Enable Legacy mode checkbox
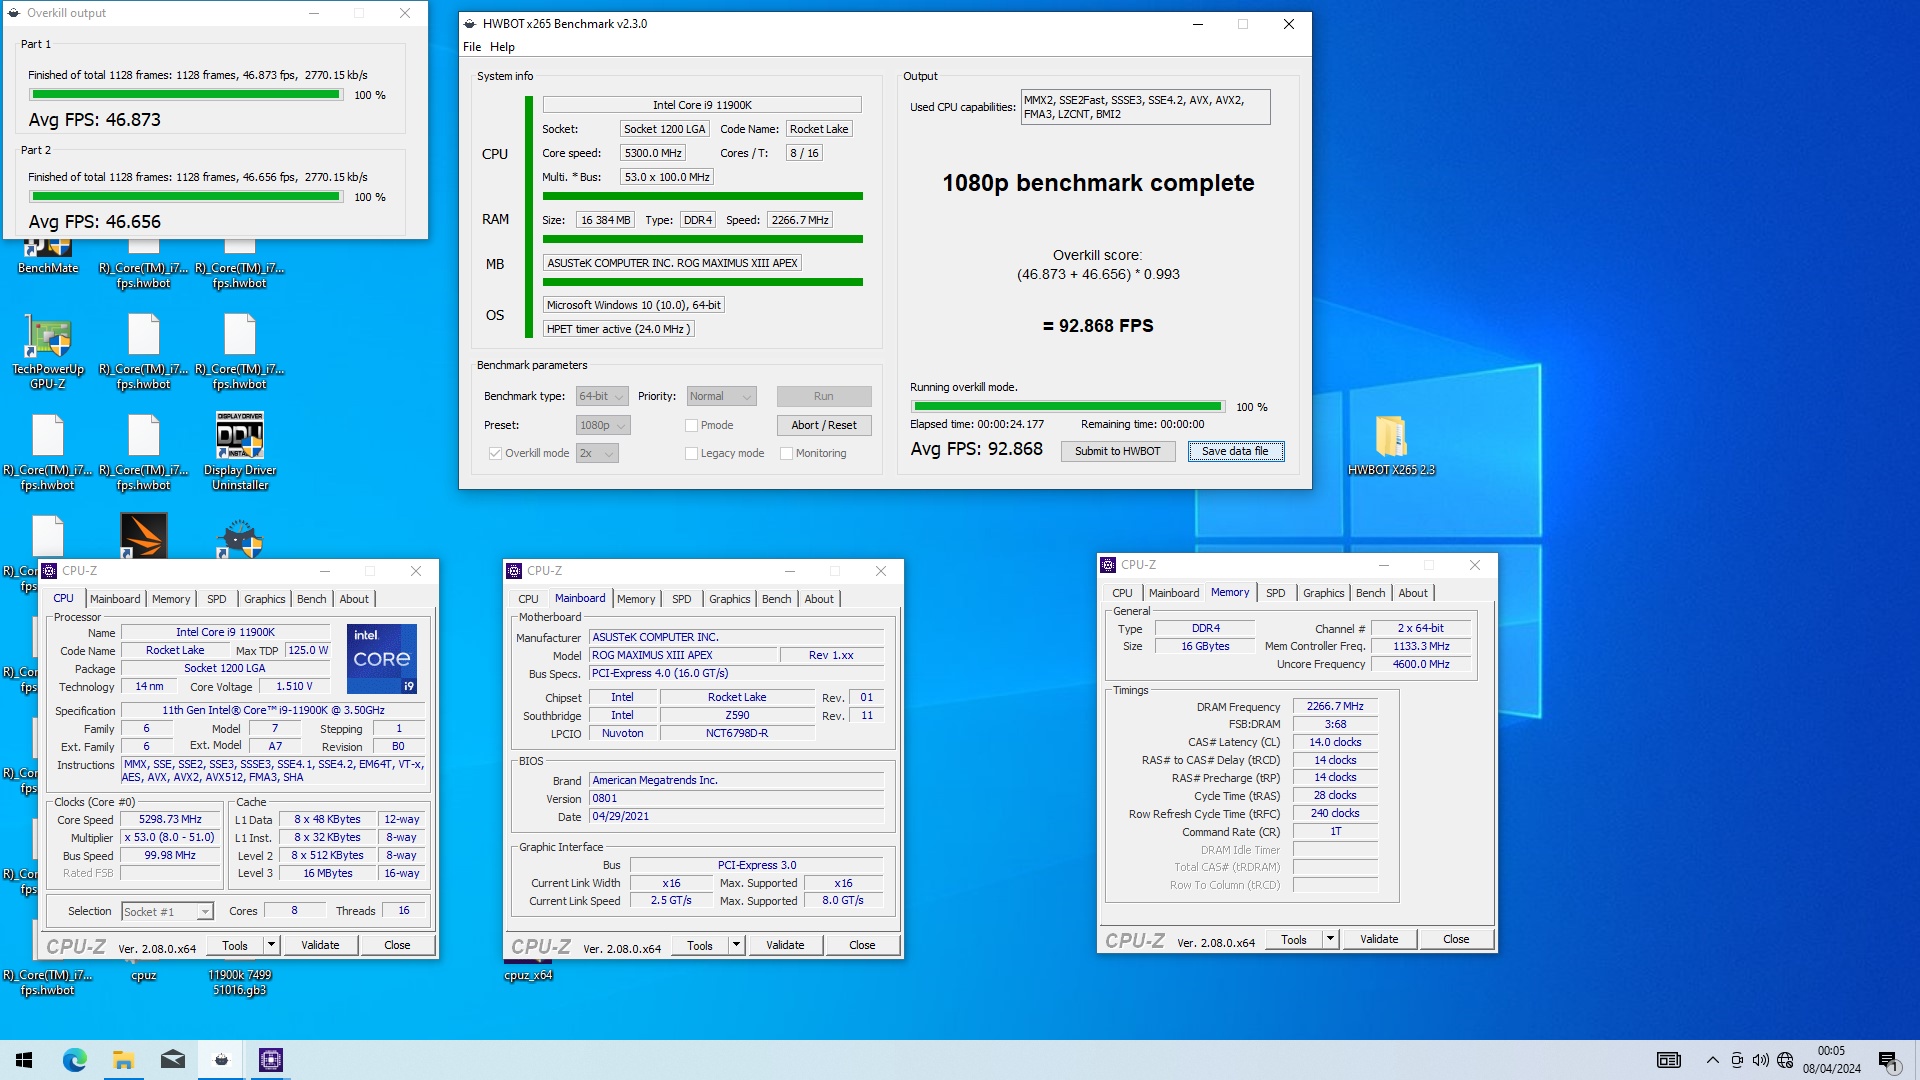This screenshot has height=1080, width=1920. pyautogui.click(x=691, y=453)
